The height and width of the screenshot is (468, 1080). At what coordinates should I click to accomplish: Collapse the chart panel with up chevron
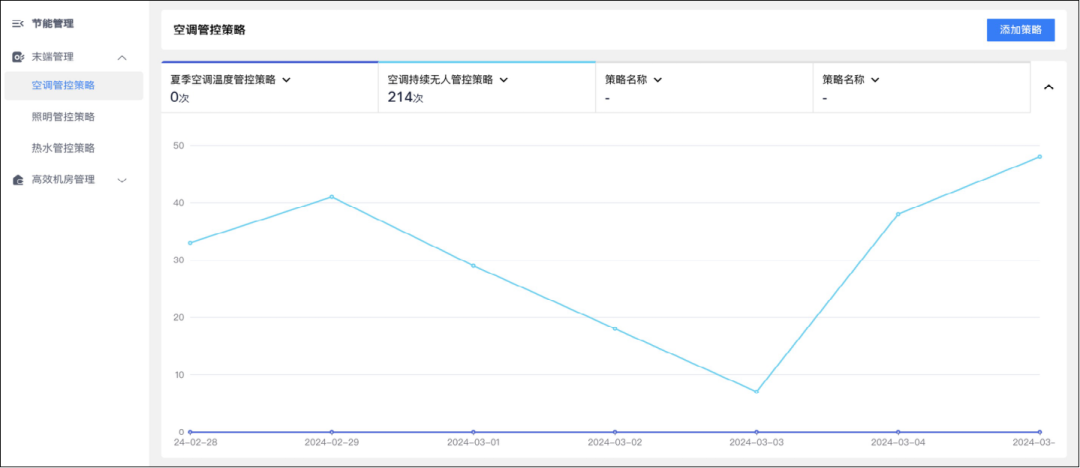click(x=1049, y=87)
